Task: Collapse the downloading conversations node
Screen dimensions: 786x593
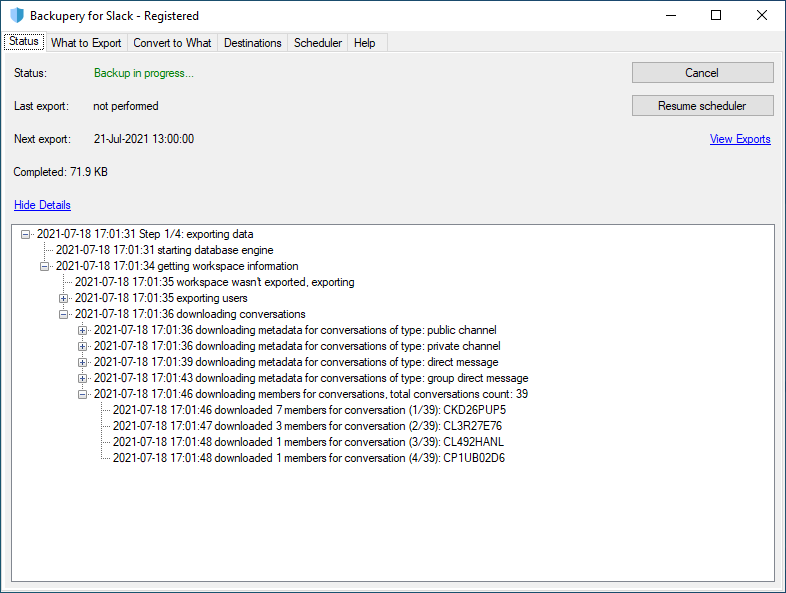Action: coord(64,314)
